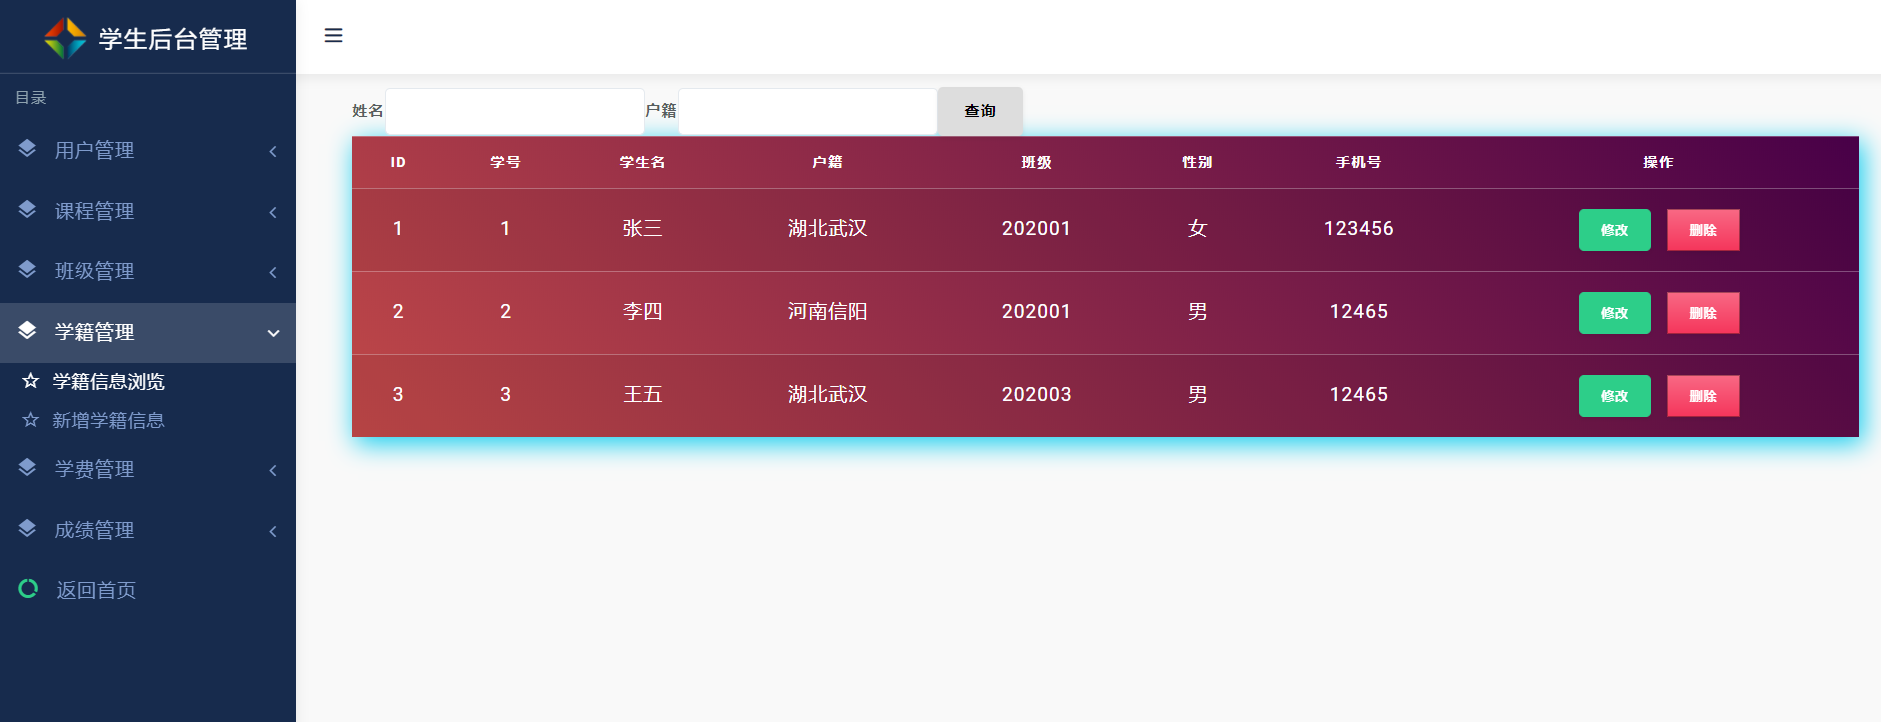
Task: Delete the 李四 row with 删除
Action: click(x=1702, y=313)
